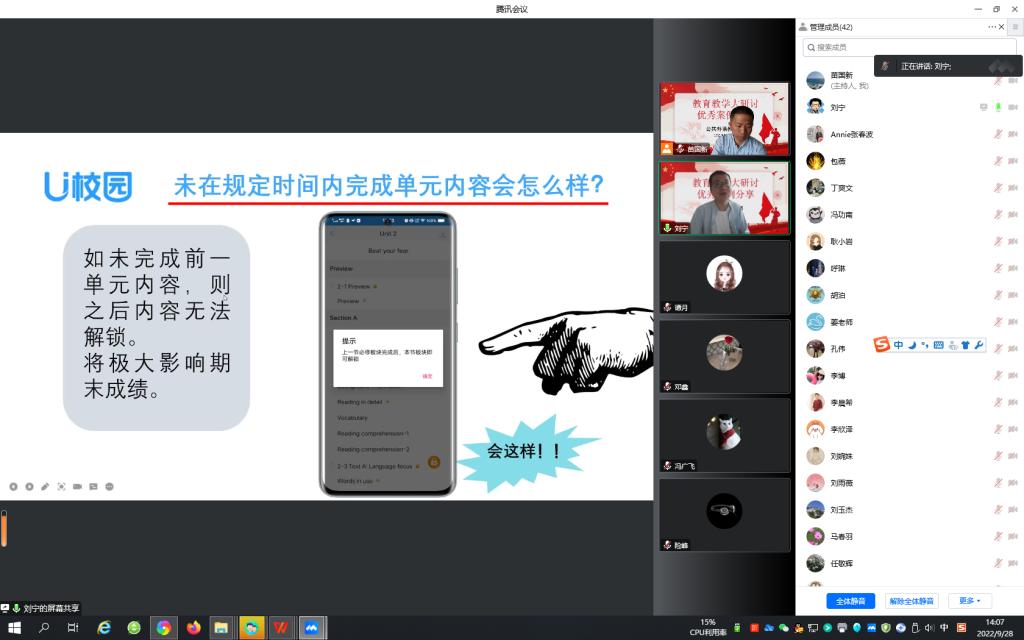Click the previous slide arrow icon
Viewport: 1024px width, 640px height.
coord(13,487)
